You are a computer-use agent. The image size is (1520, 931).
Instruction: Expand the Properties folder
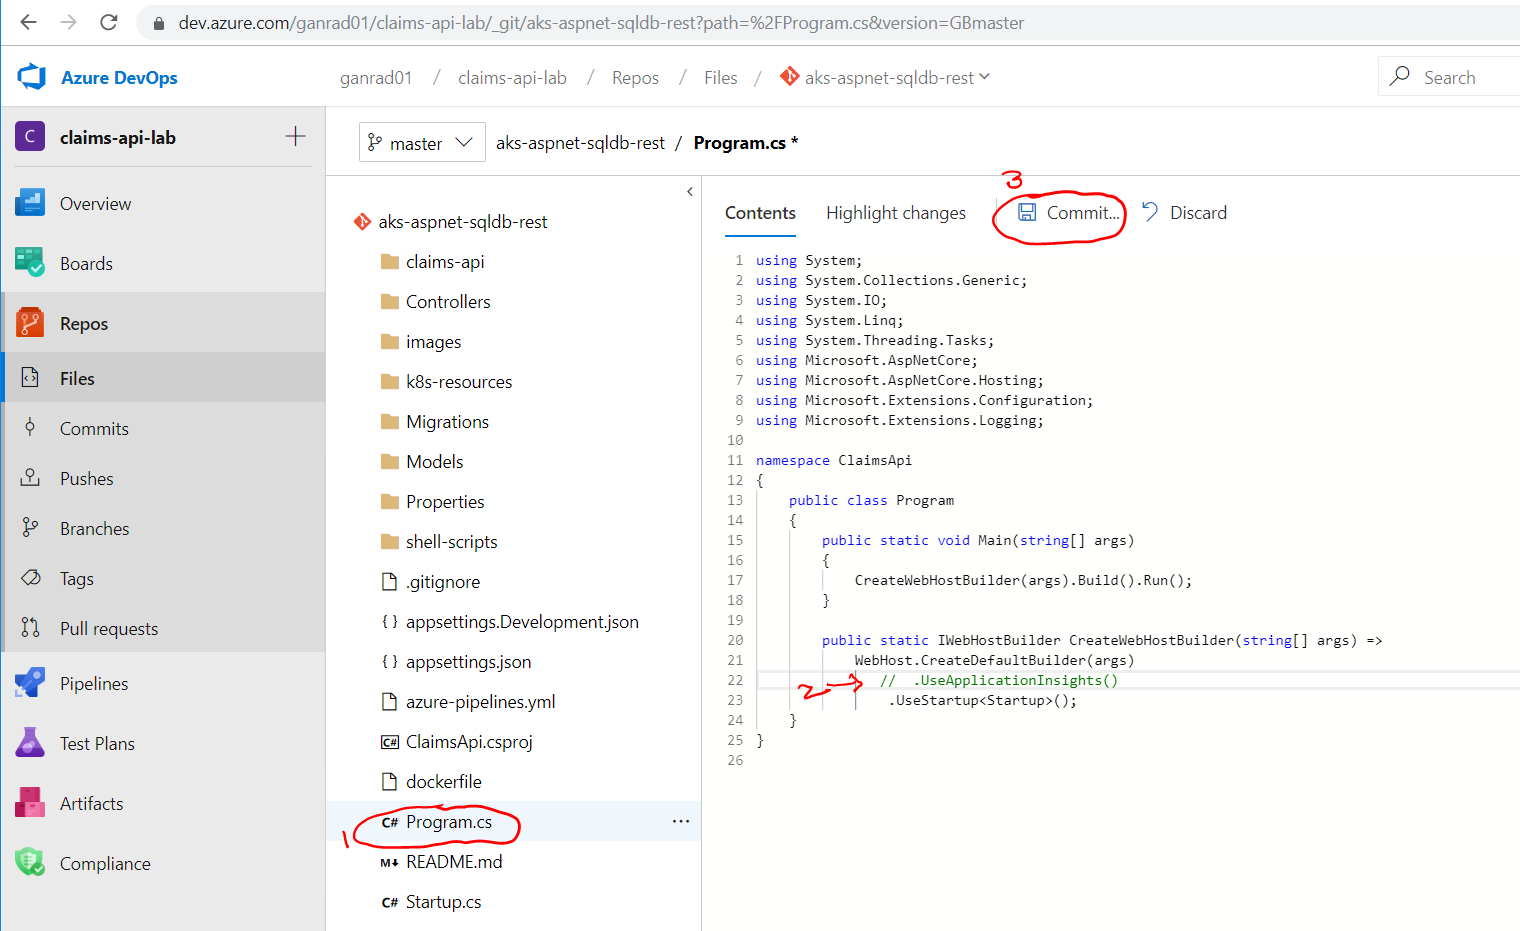445,502
